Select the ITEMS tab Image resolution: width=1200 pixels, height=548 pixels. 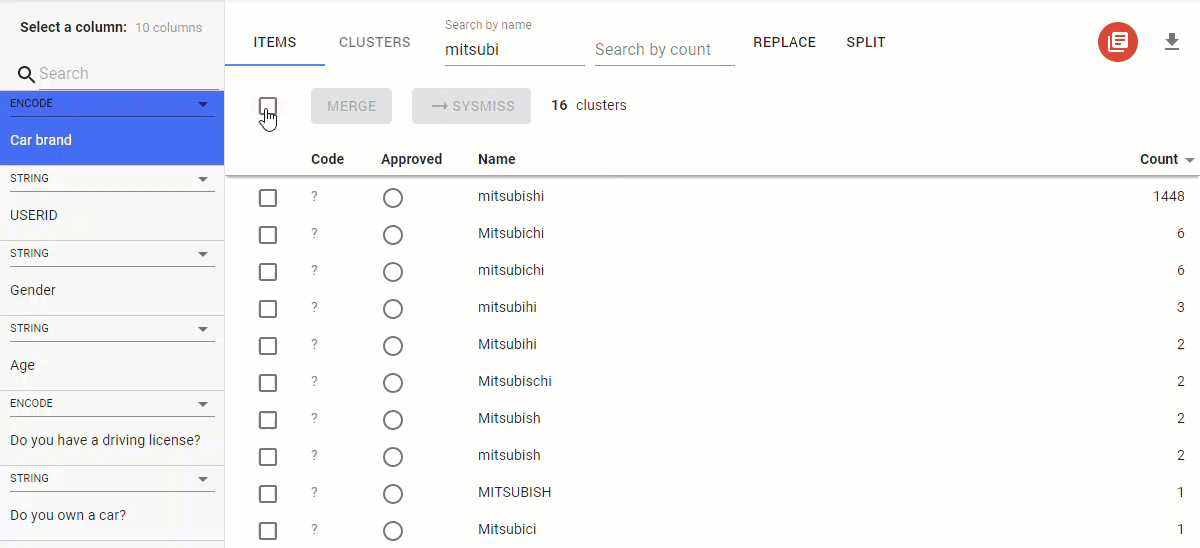point(274,42)
